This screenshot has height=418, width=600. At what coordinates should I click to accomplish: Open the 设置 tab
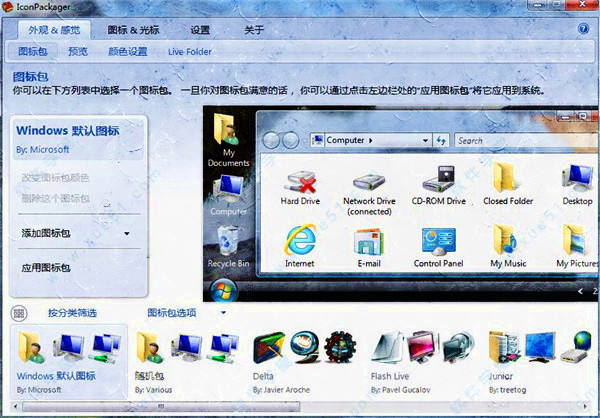point(200,30)
